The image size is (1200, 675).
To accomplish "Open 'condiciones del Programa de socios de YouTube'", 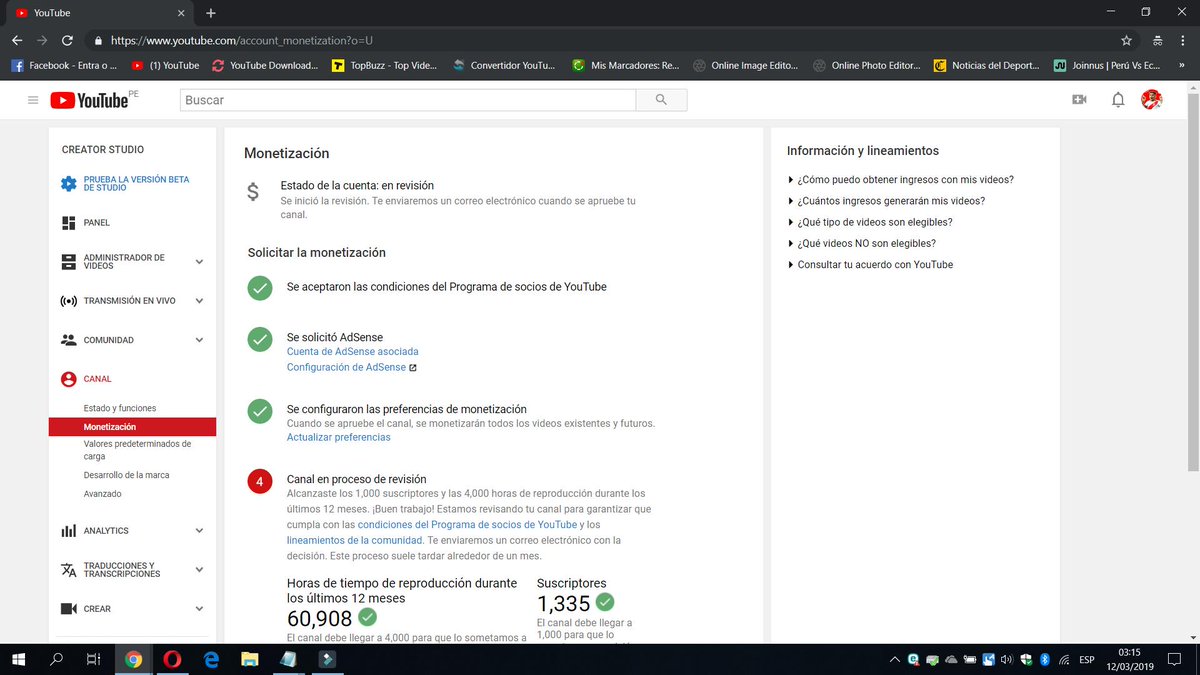I will tap(467, 524).
